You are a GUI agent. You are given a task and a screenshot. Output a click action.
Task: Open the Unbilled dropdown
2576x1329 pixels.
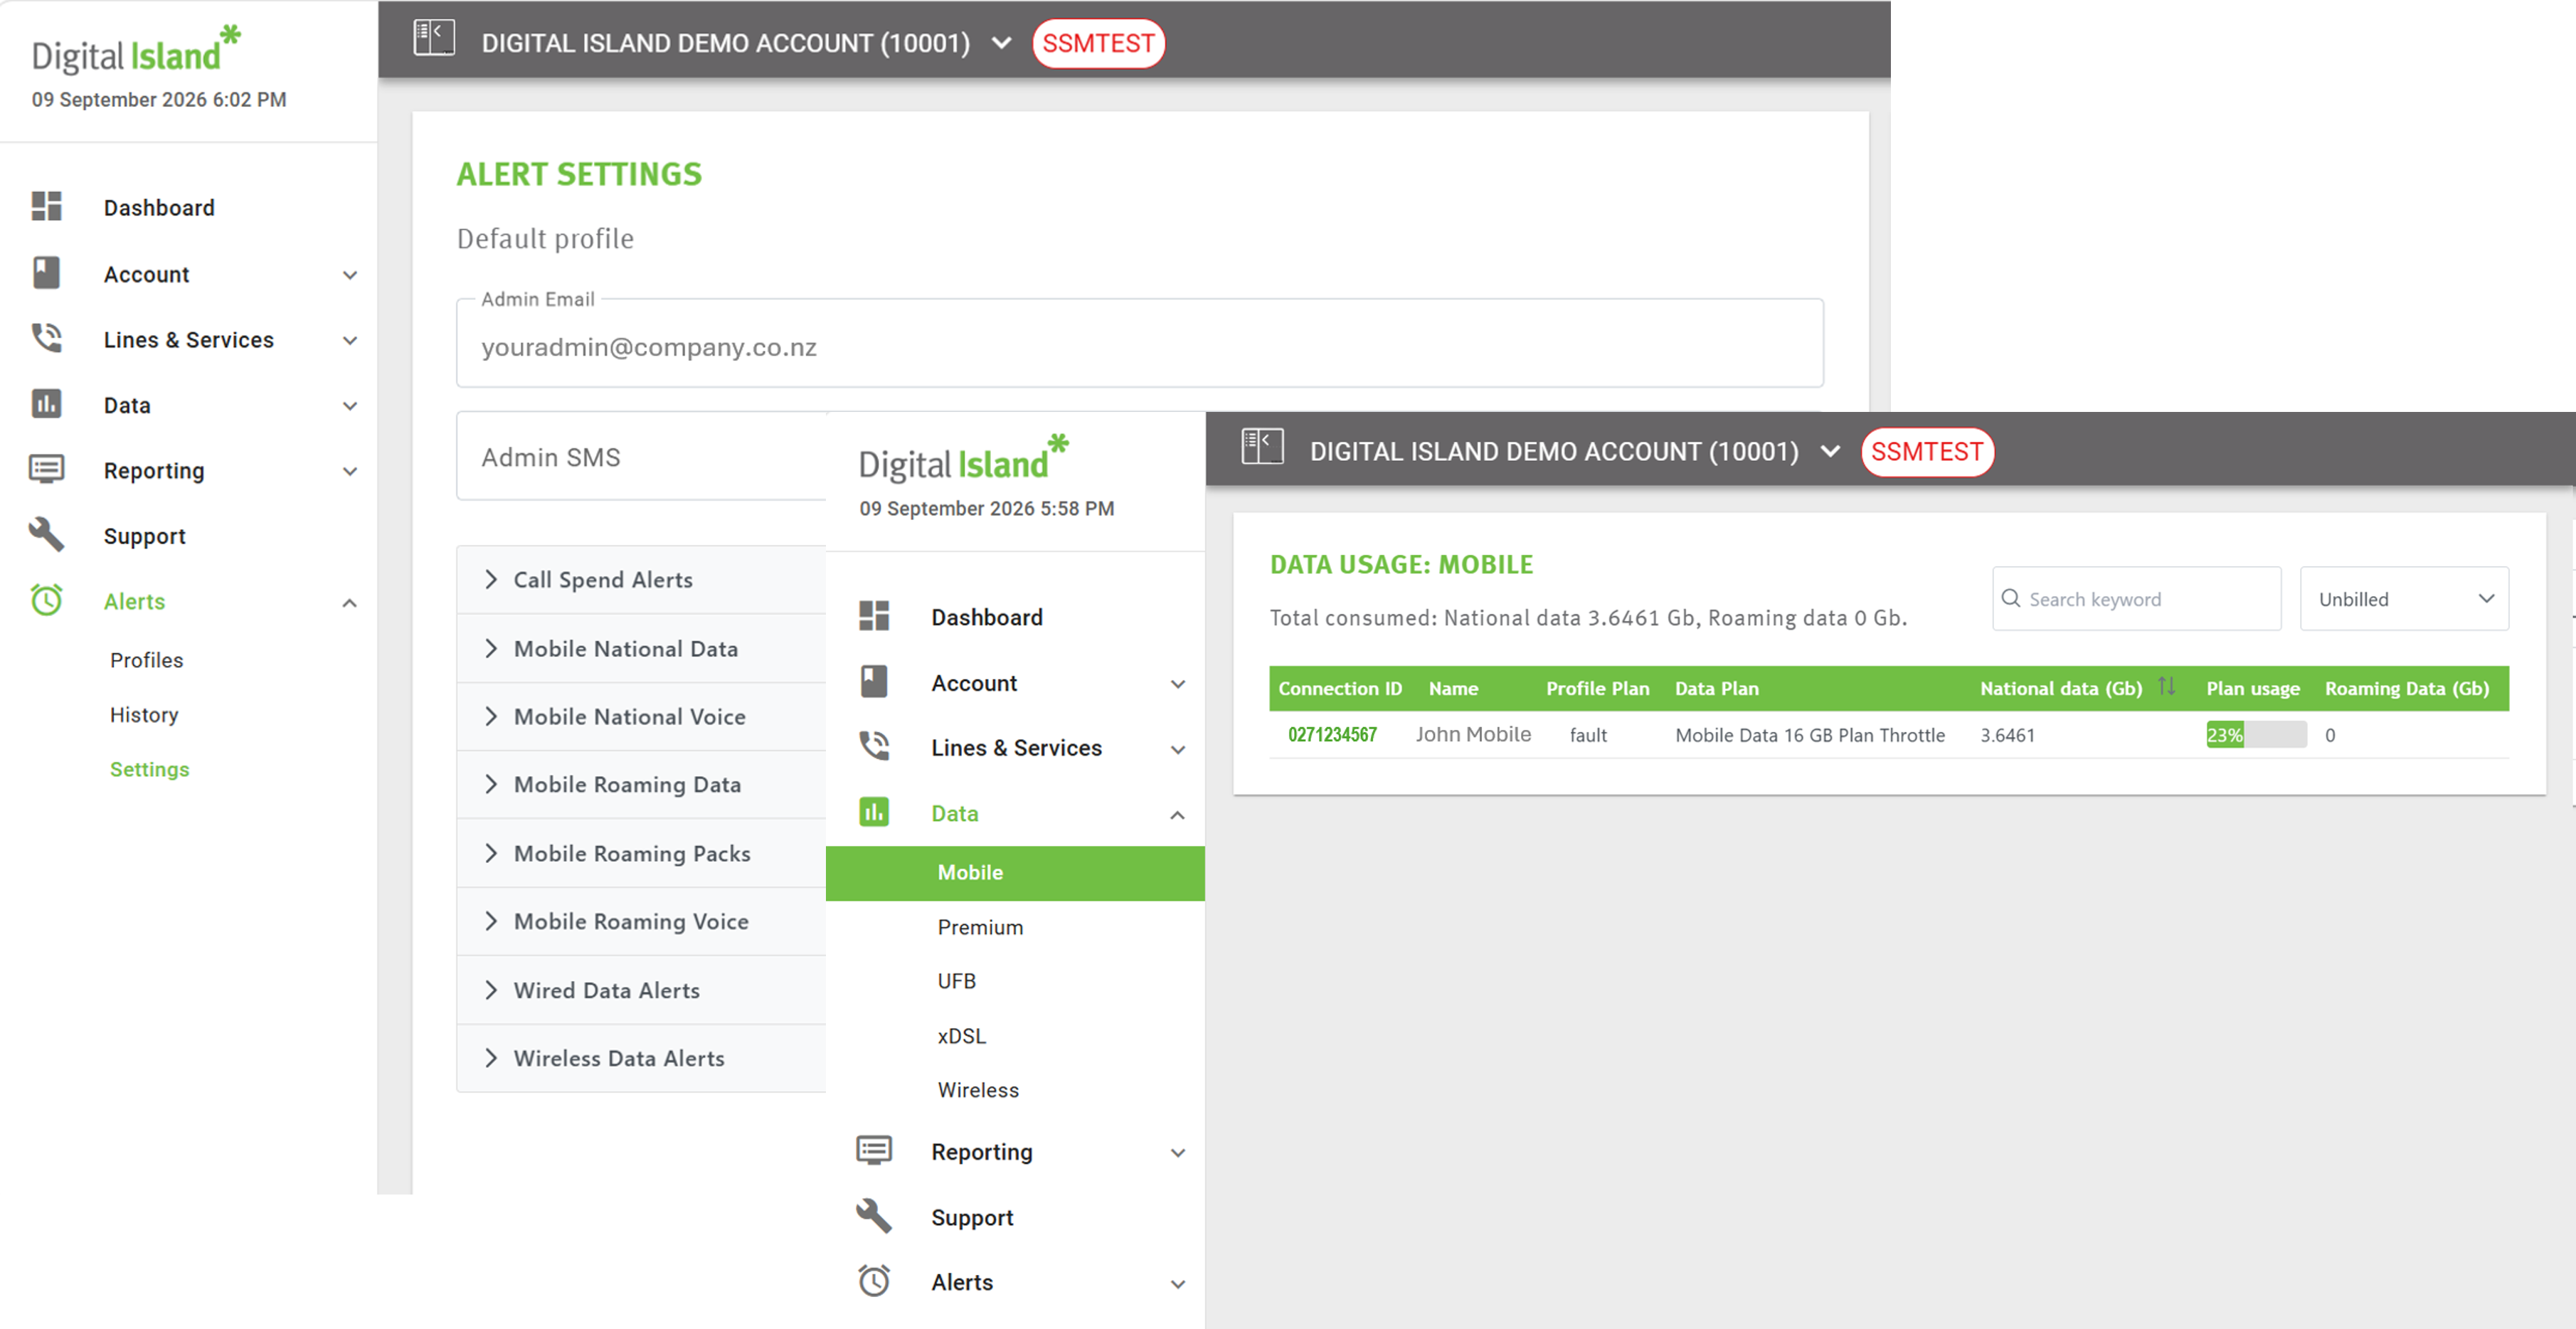point(2404,598)
